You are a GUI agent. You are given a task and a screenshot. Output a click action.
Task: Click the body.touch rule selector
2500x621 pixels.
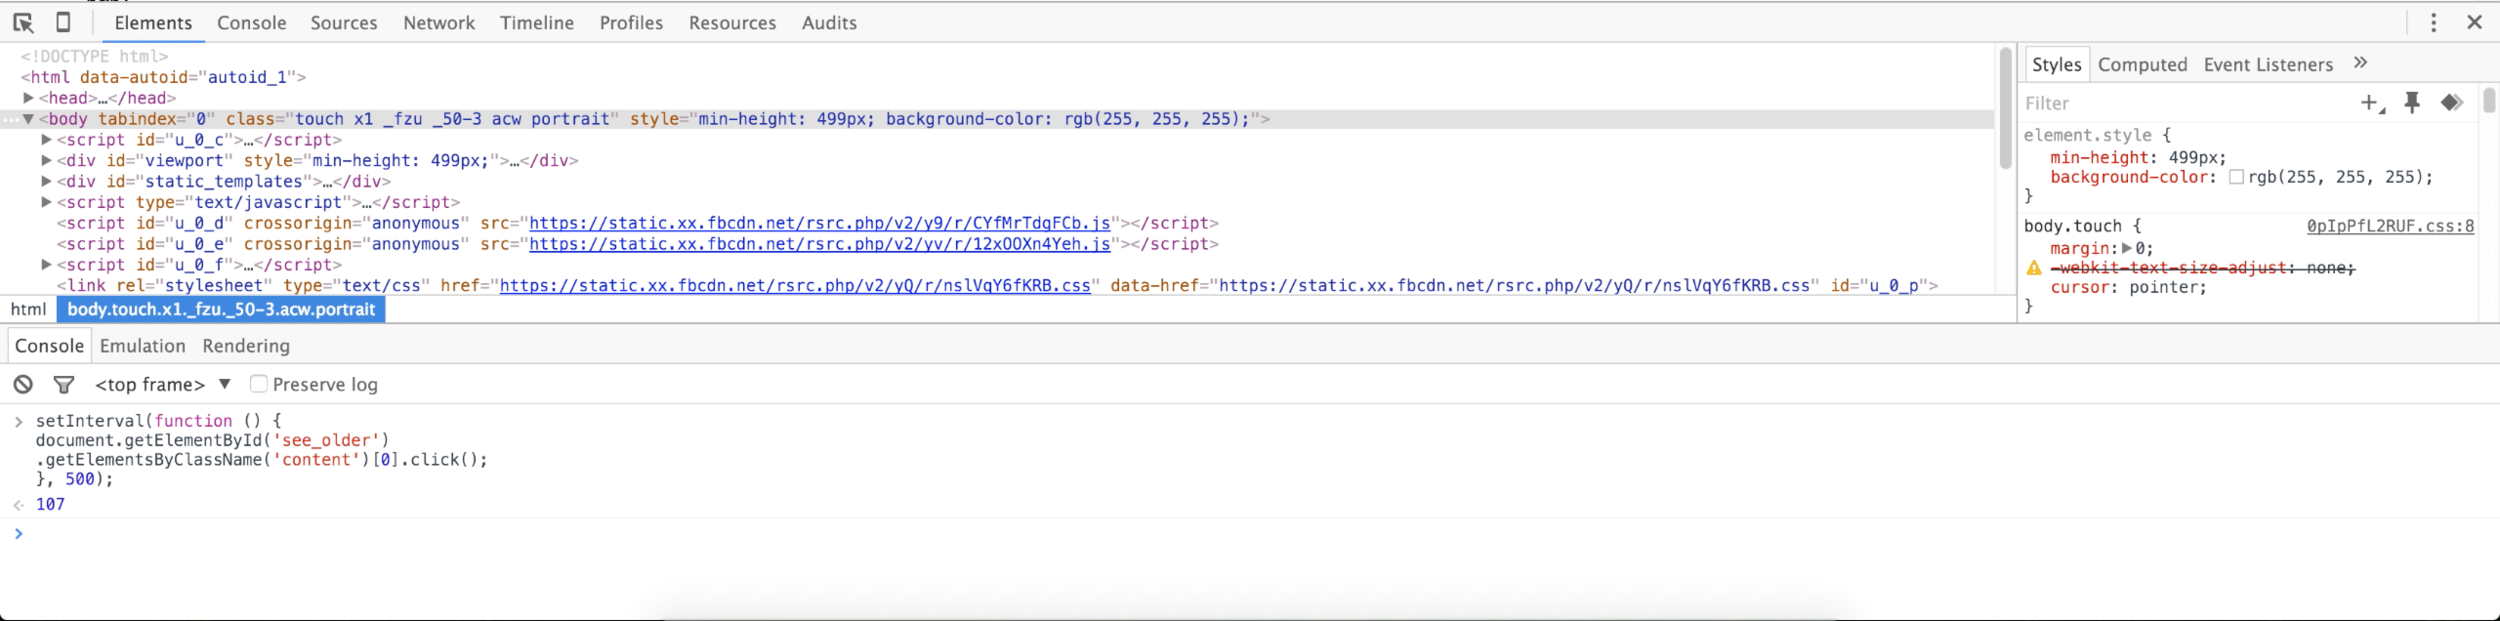[x=2072, y=226]
